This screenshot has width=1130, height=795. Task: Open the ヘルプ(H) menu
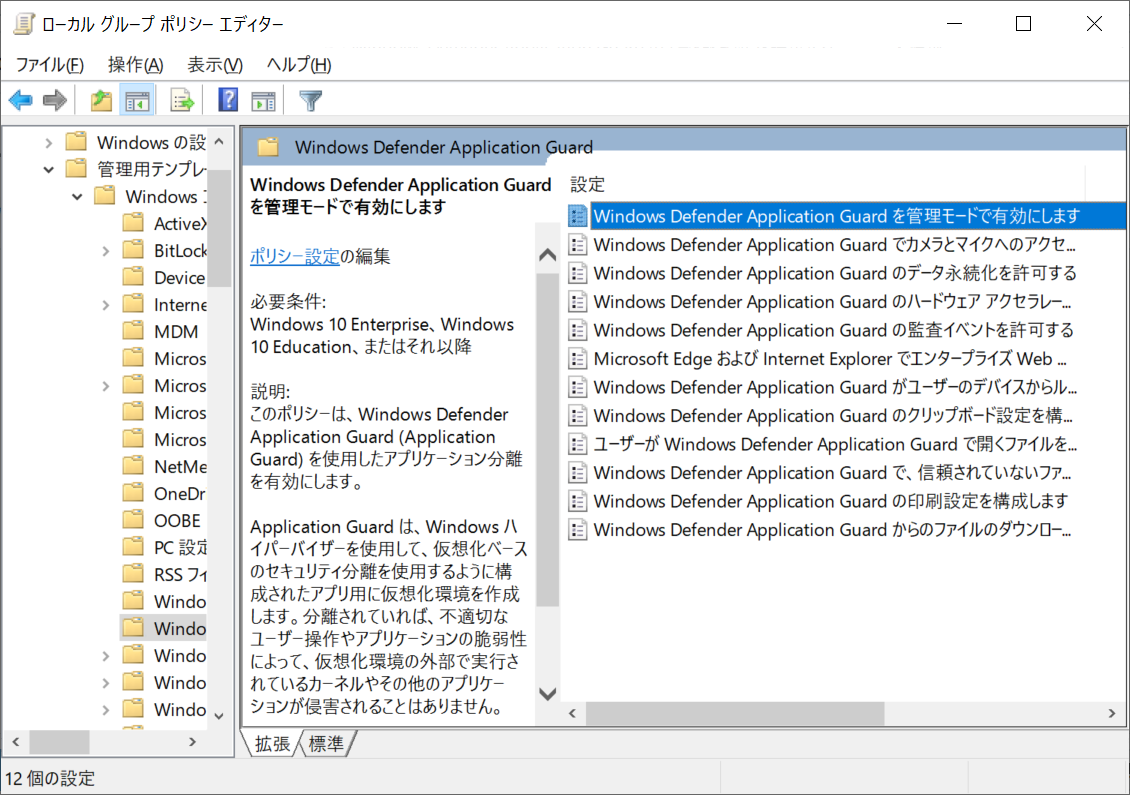pos(298,65)
